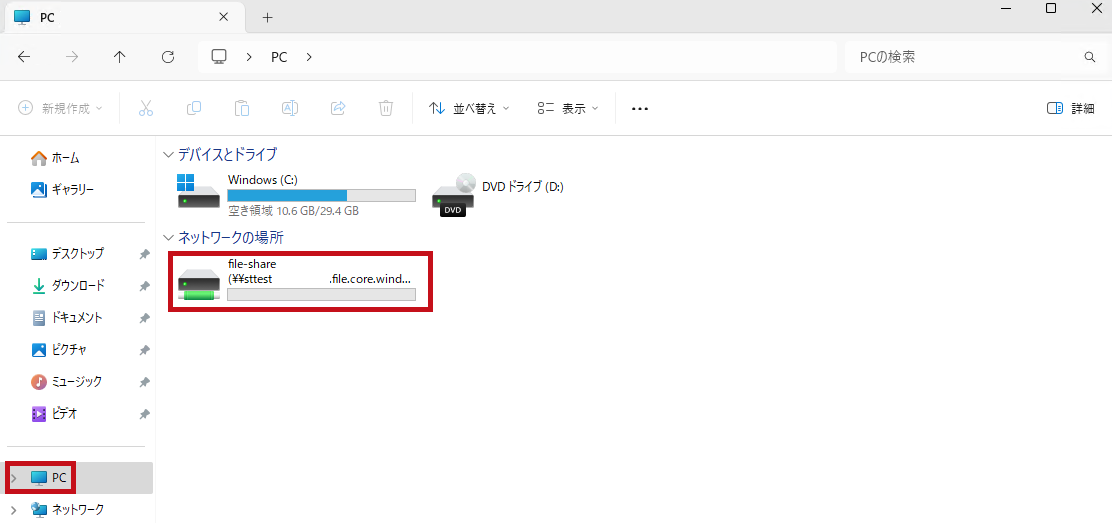The width and height of the screenshot is (1112, 523).
Task: Open デスクトップ in the sidebar
Action: 68,253
